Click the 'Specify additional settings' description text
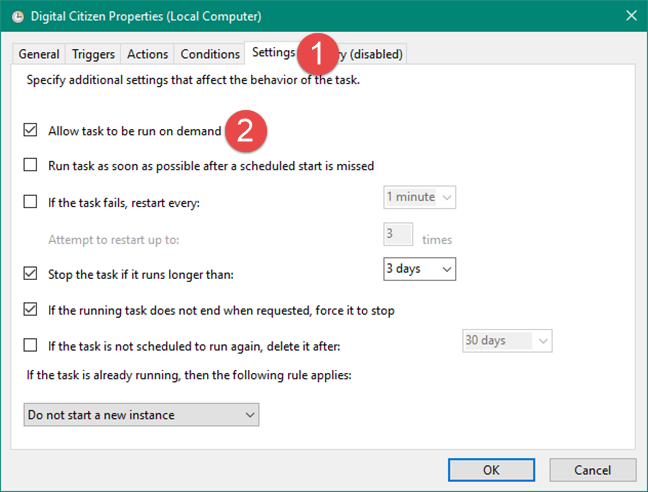 pyautogui.click(x=193, y=80)
